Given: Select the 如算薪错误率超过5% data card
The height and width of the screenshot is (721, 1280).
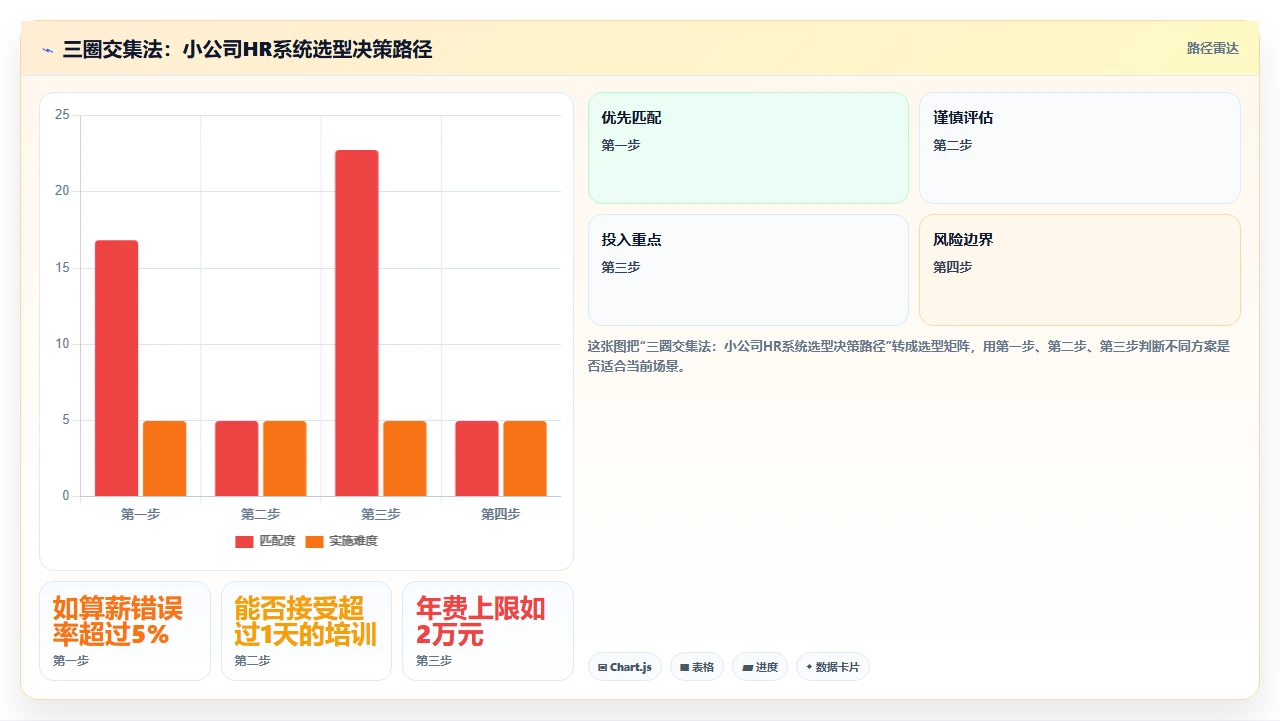Looking at the screenshot, I should pos(125,631).
